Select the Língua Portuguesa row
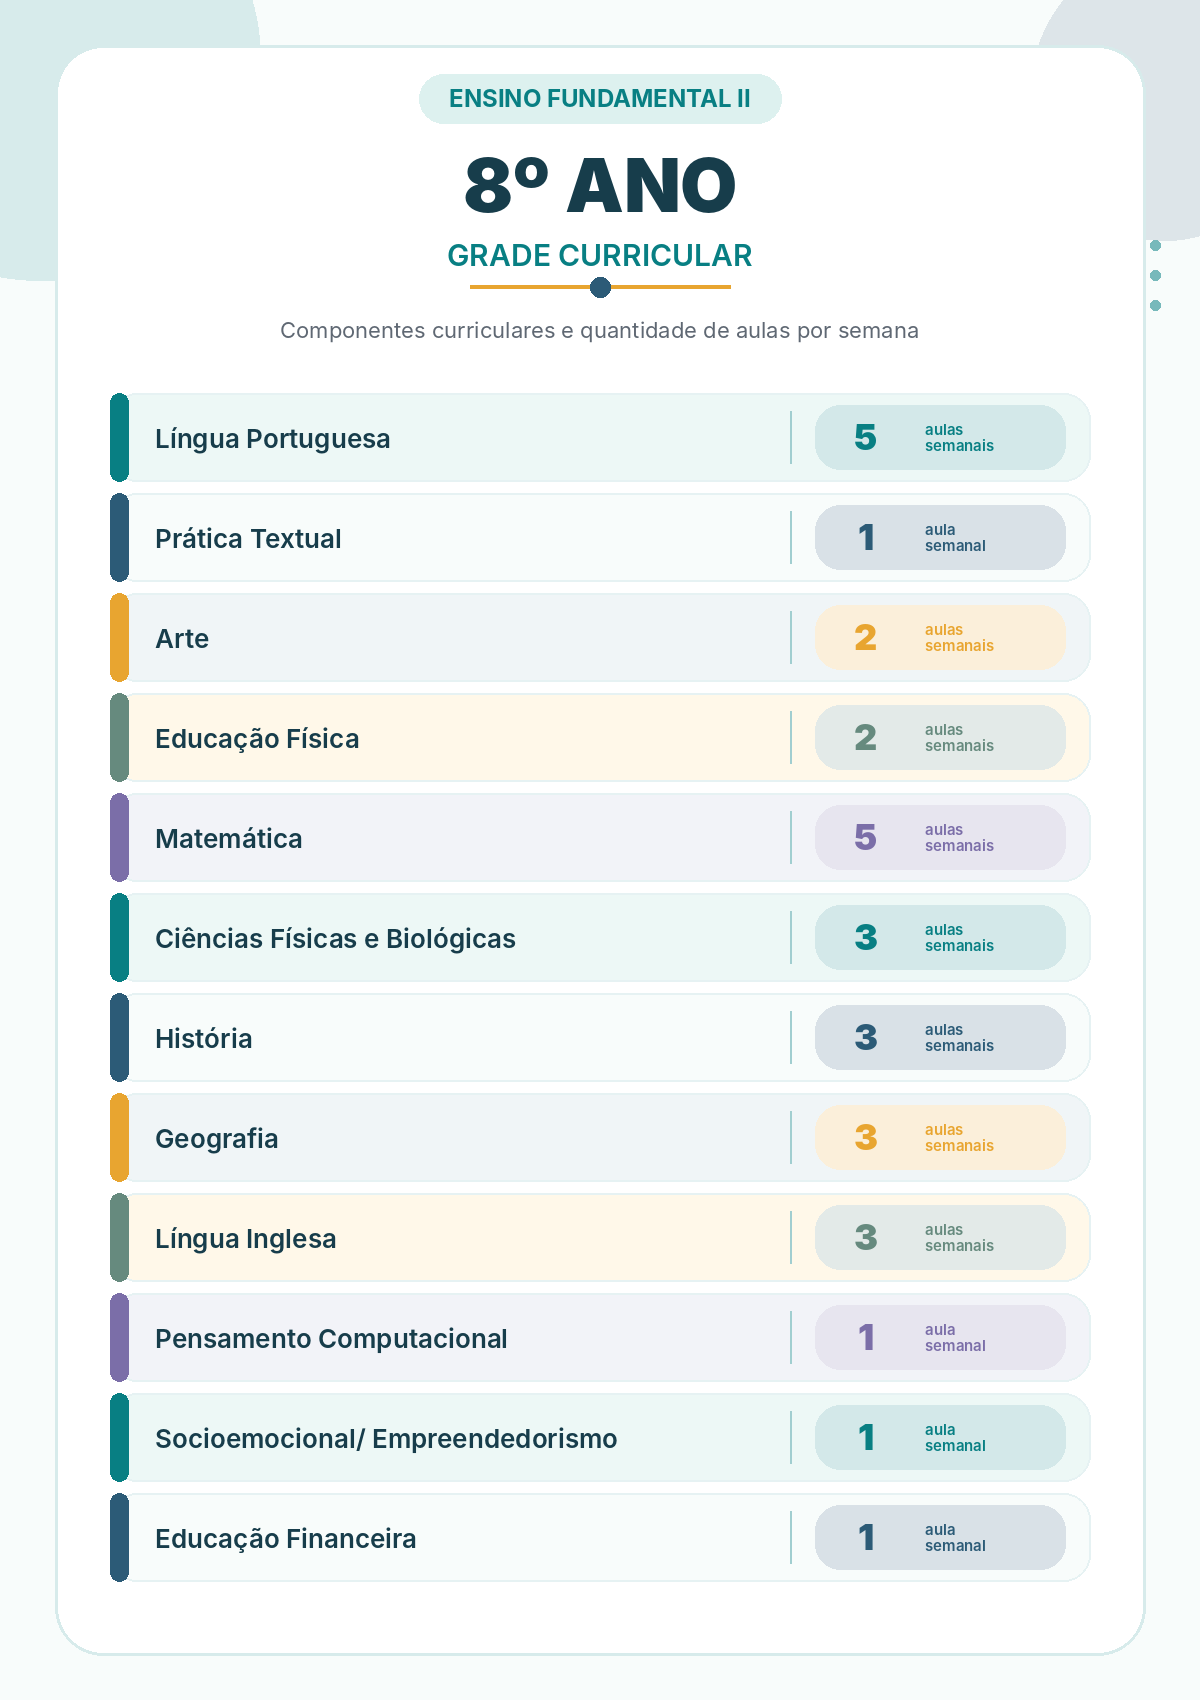Viewport: 1200px width, 1700px height. 600,438
